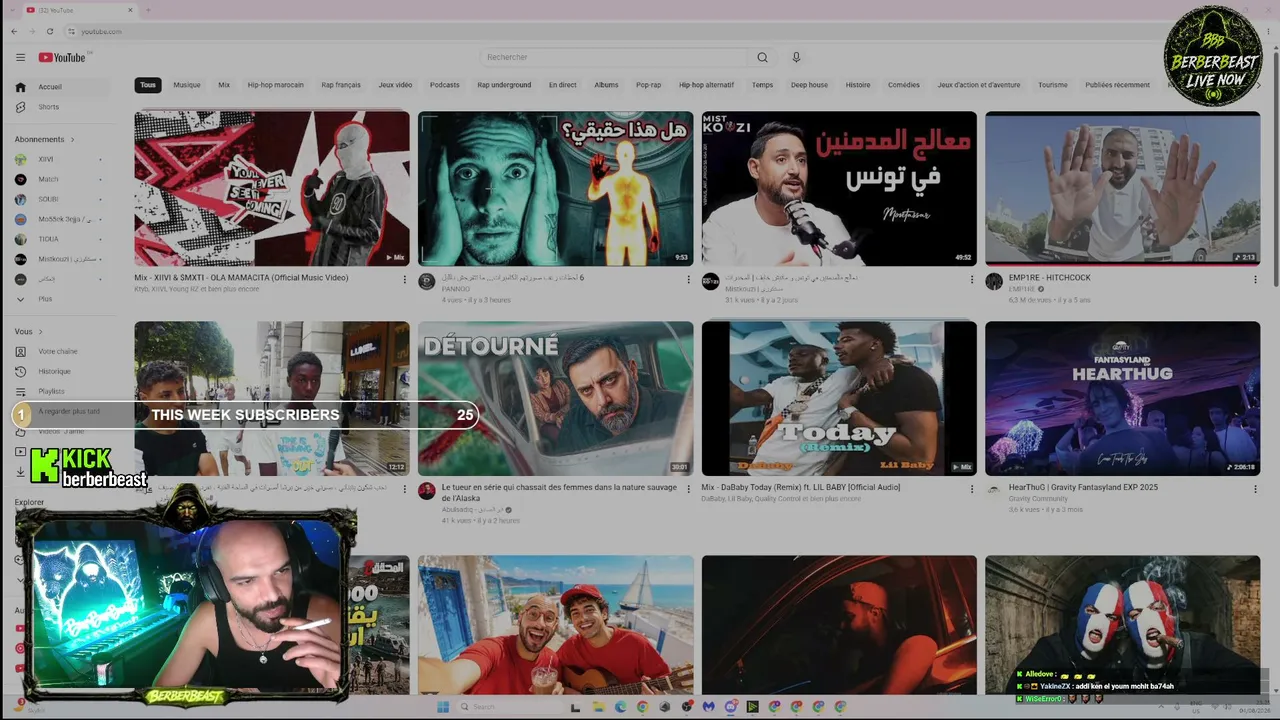Click the Mistkouzi channel avatar below video
This screenshot has width=1280, height=720.
pyautogui.click(x=710, y=281)
